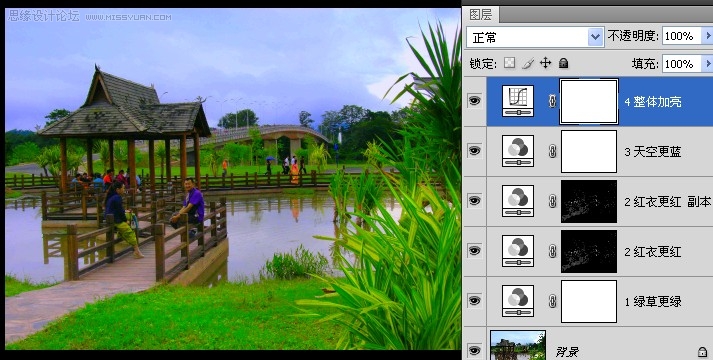Viewport: 713px width, 360px height.
Task: Click link icon on 1 绿草更绿 layer
Action: tap(552, 301)
